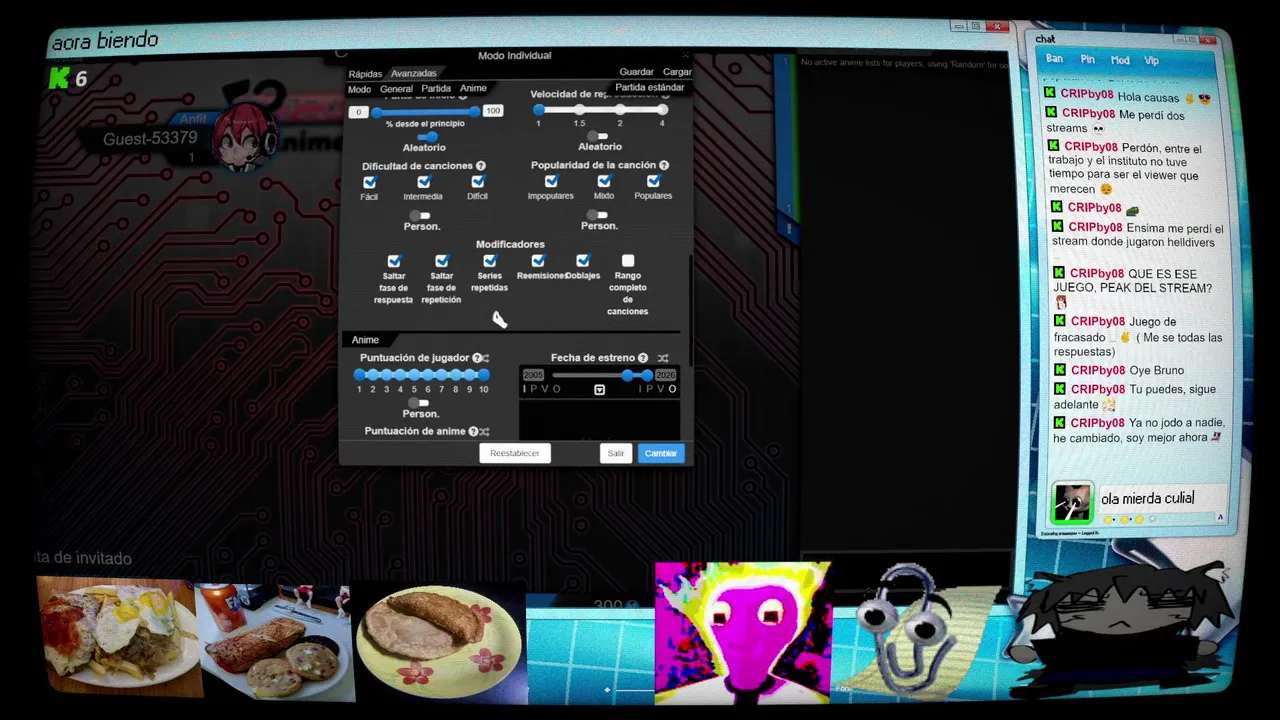Screen dimensions: 1280x720
Task: Open the Dificultad de canciones help icon
Action: (x=481, y=166)
